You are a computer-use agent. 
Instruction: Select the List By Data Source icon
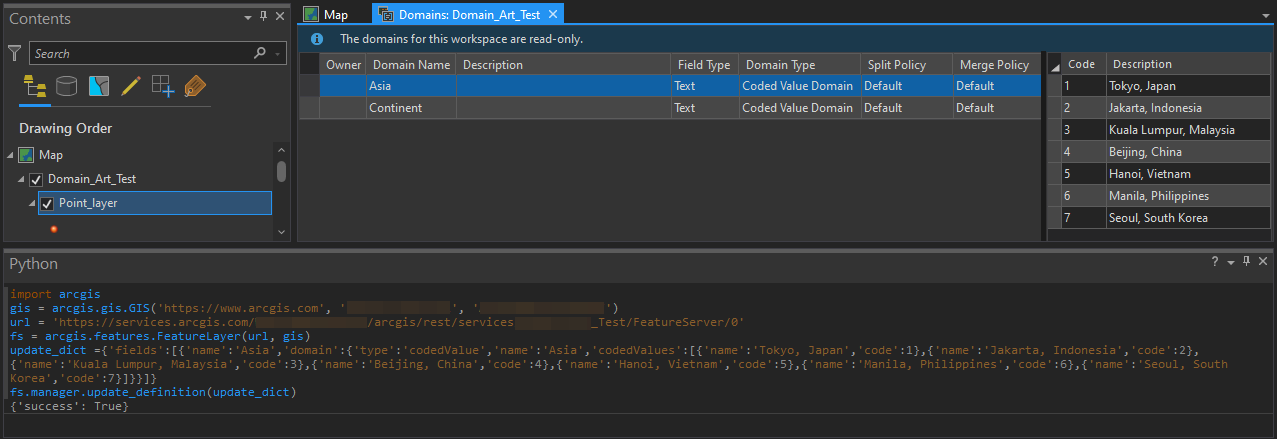click(x=66, y=86)
